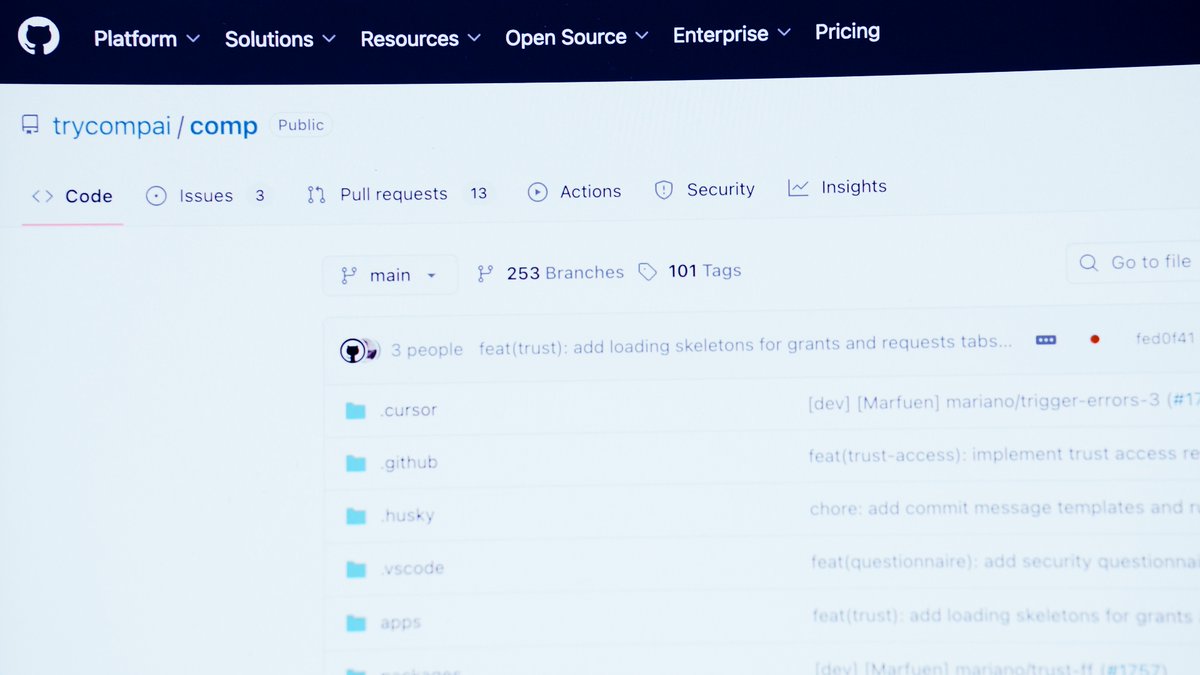Open the 3 people contributors link
Image resolution: width=1200 pixels, height=675 pixels.
427,349
